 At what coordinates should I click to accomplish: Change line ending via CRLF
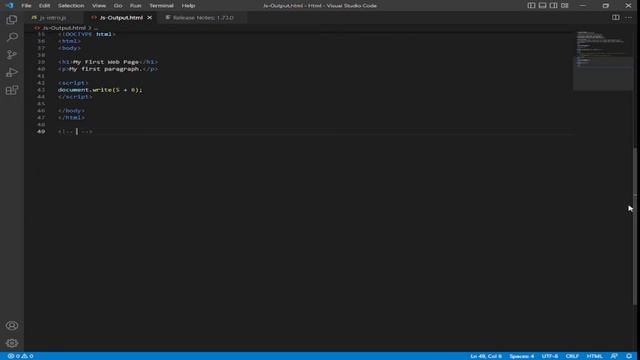coord(572,356)
